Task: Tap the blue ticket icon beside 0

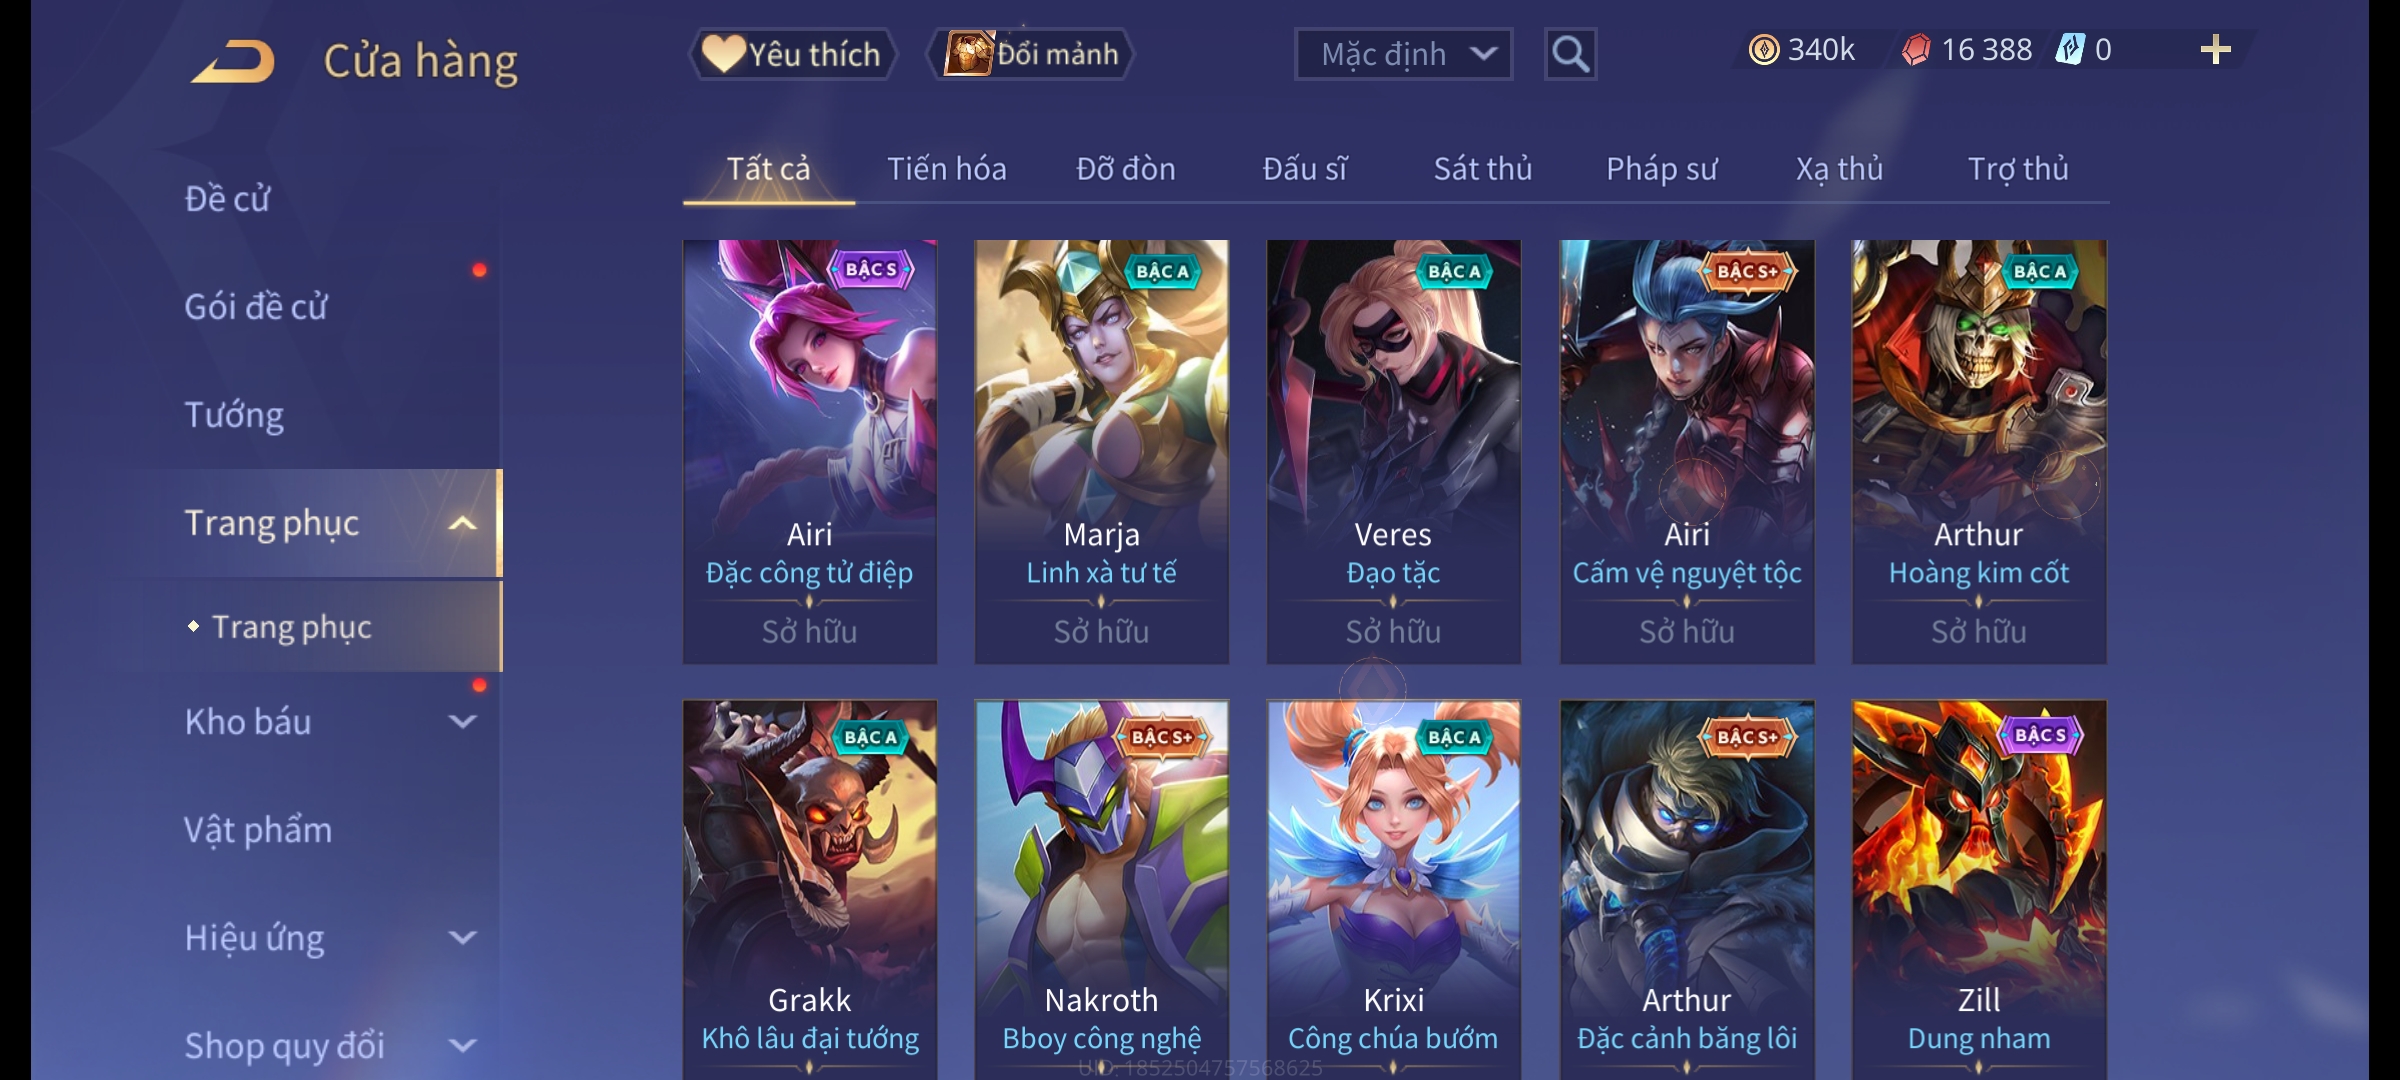Action: (x=2069, y=50)
